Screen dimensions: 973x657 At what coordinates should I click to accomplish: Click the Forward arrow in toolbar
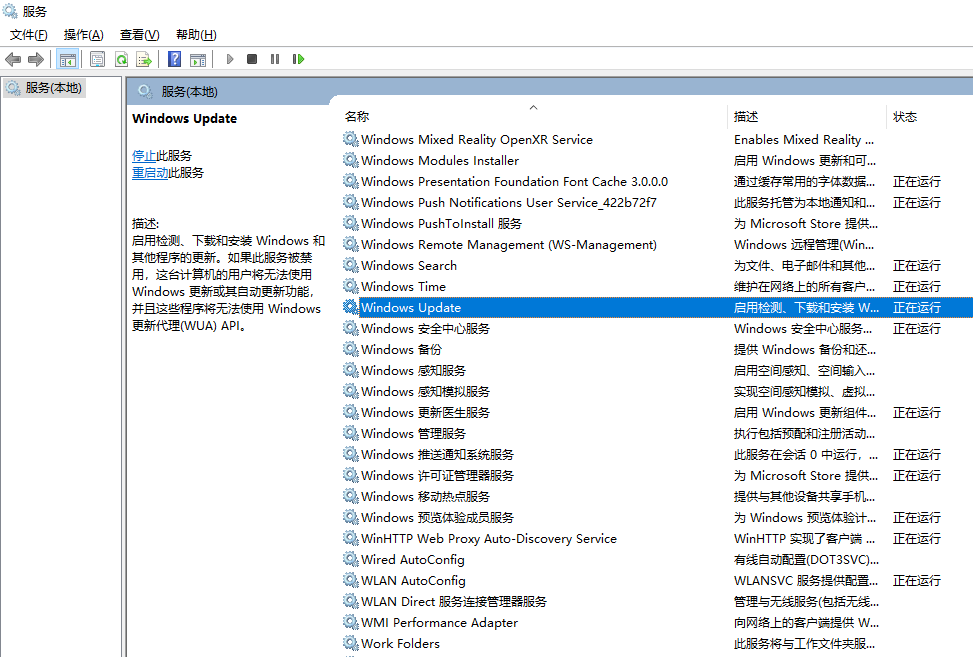click(36, 60)
